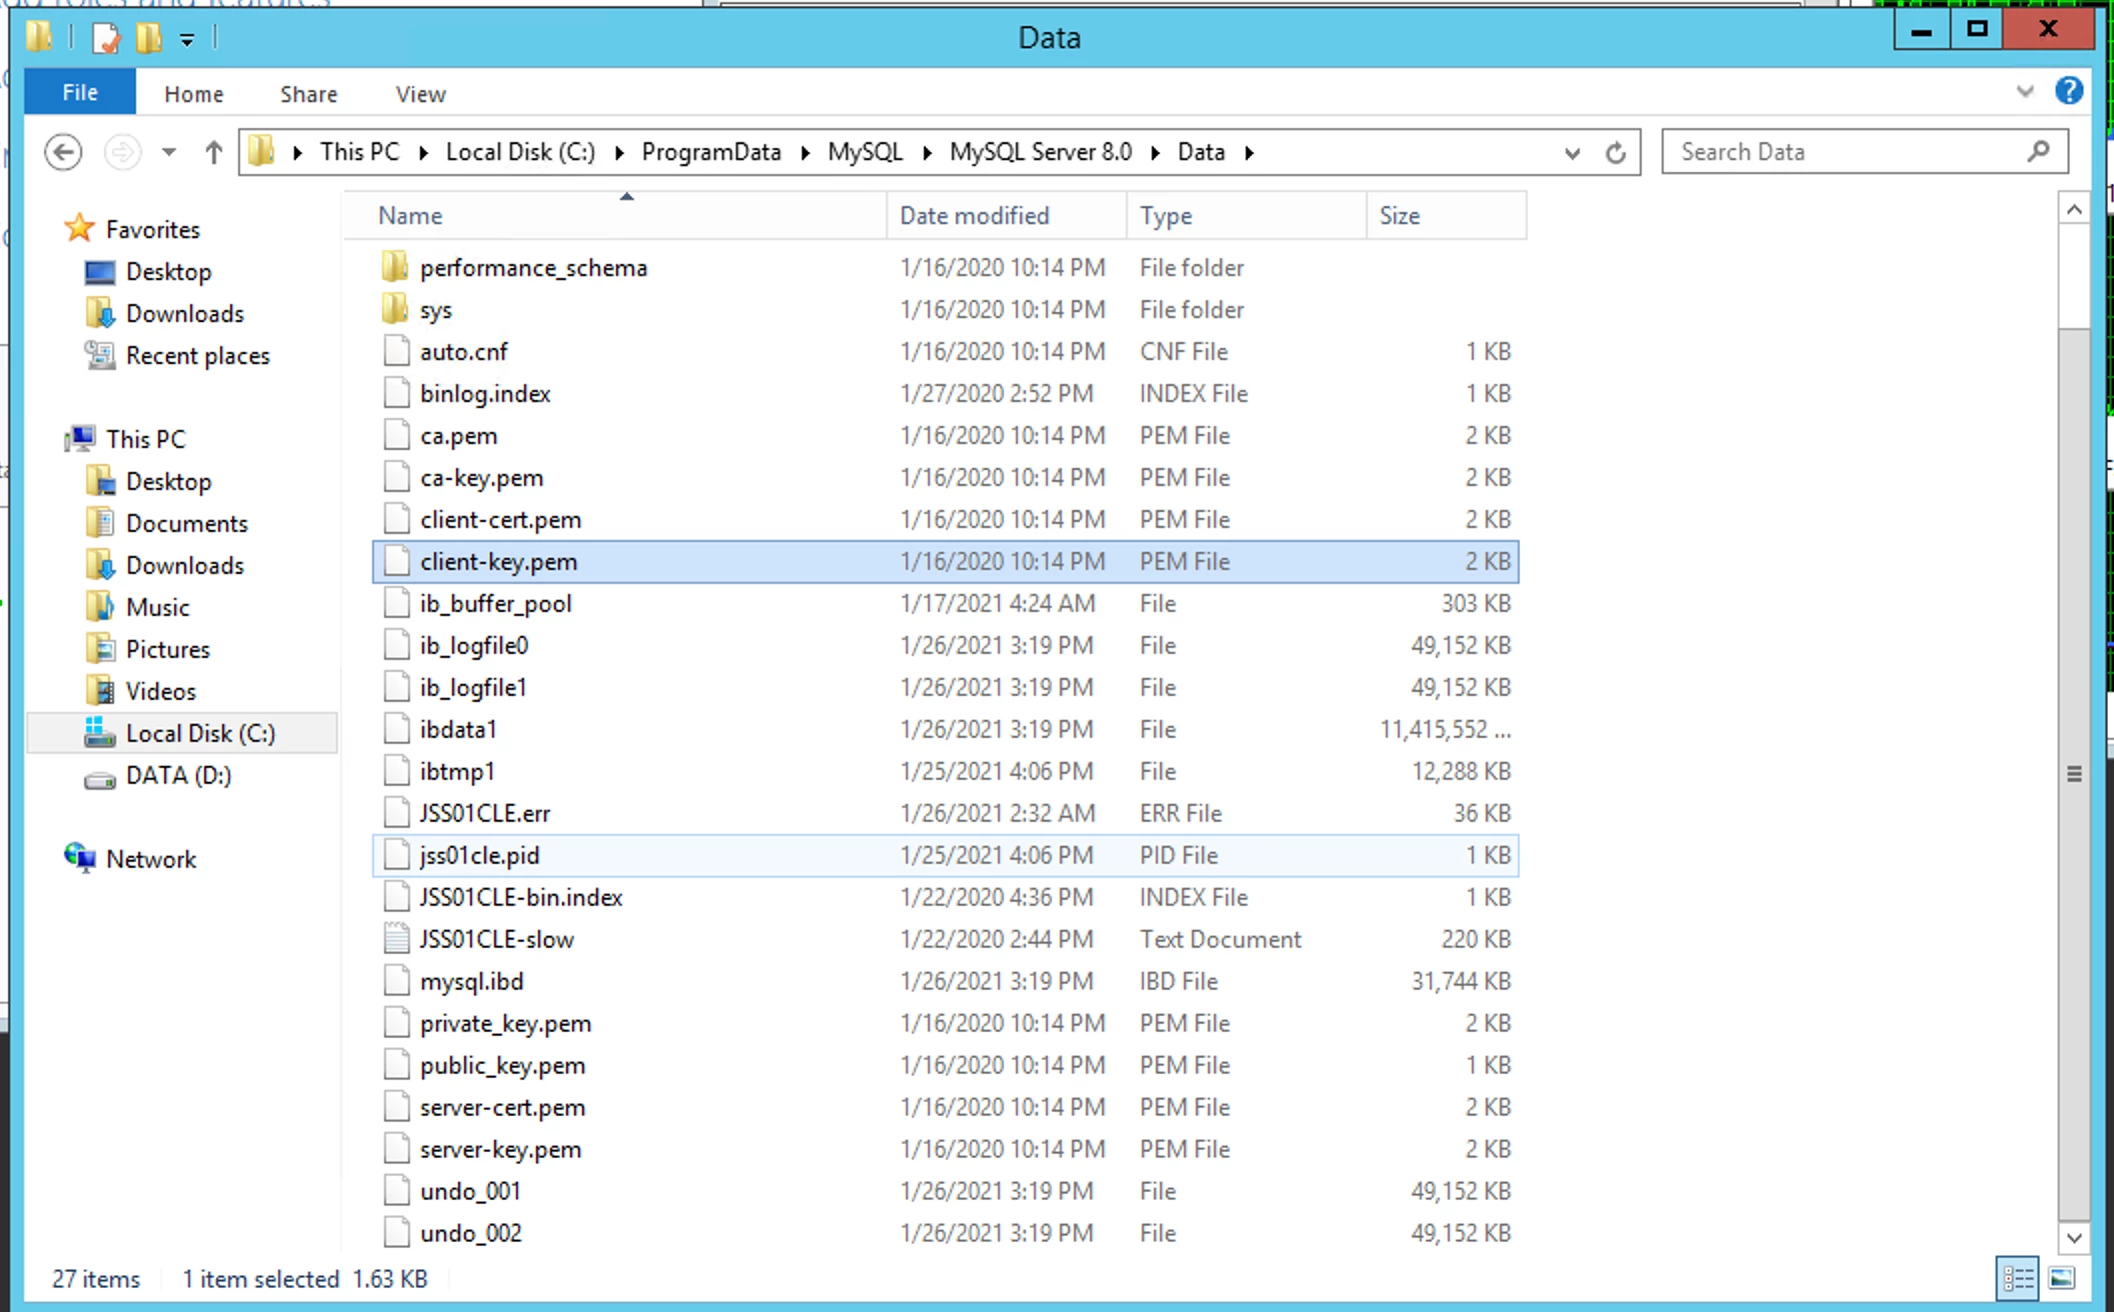Open the address bar history dropdown
This screenshot has width=2114, height=1312.
click(x=1572, y=153)
